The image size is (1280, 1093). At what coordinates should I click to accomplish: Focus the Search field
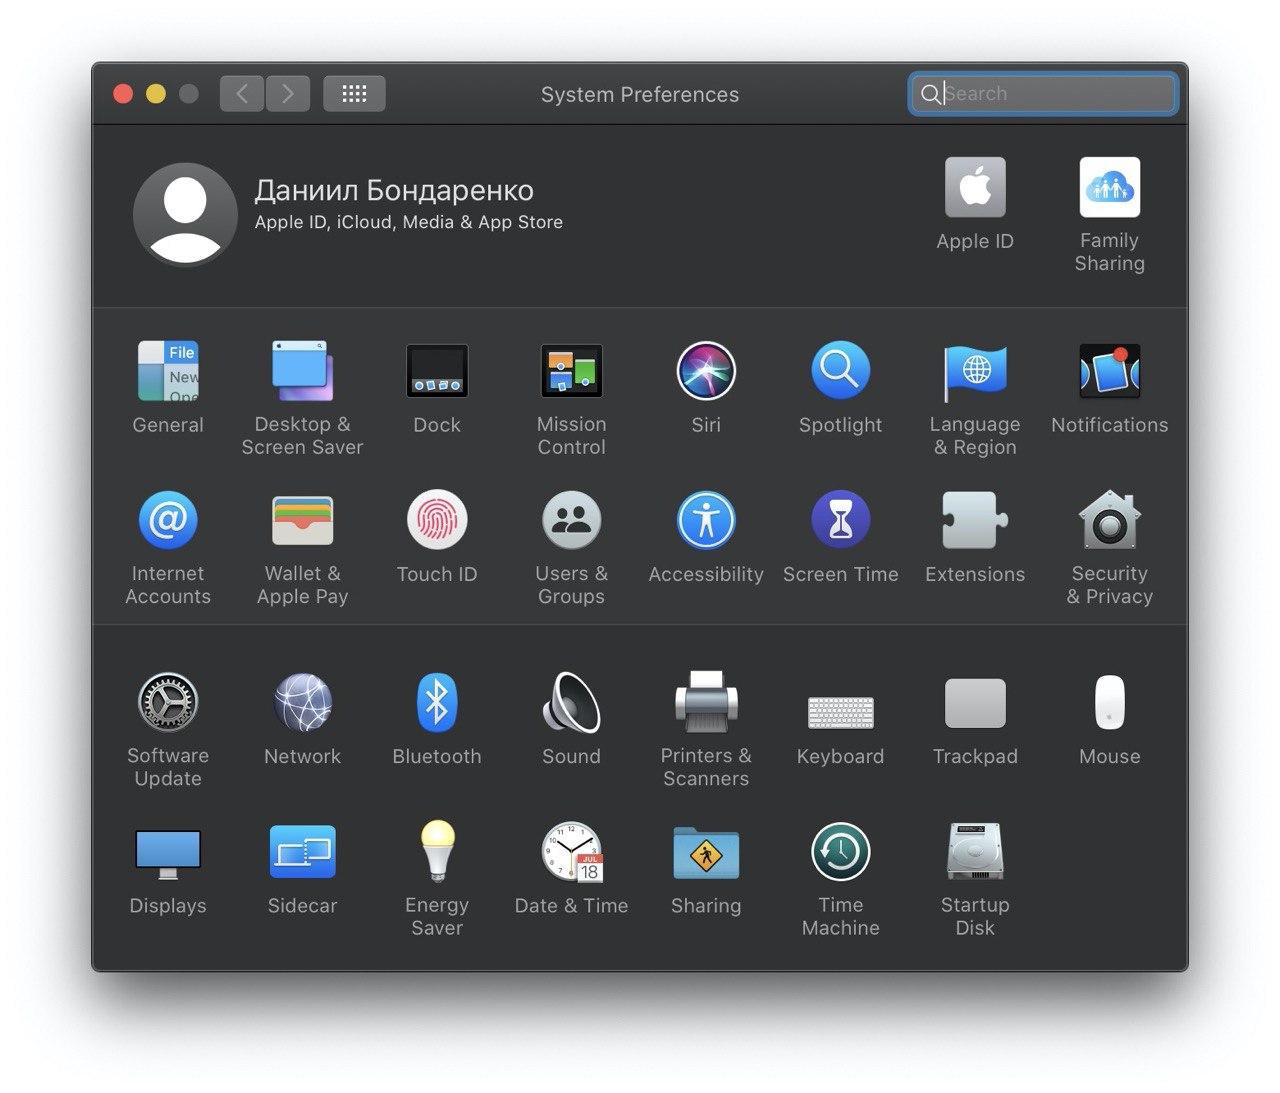click(x=1043, y=94)
